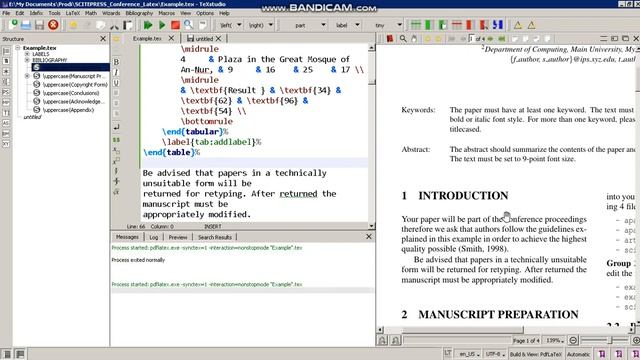Click the red Stop compile square

(x=176, y=25)
